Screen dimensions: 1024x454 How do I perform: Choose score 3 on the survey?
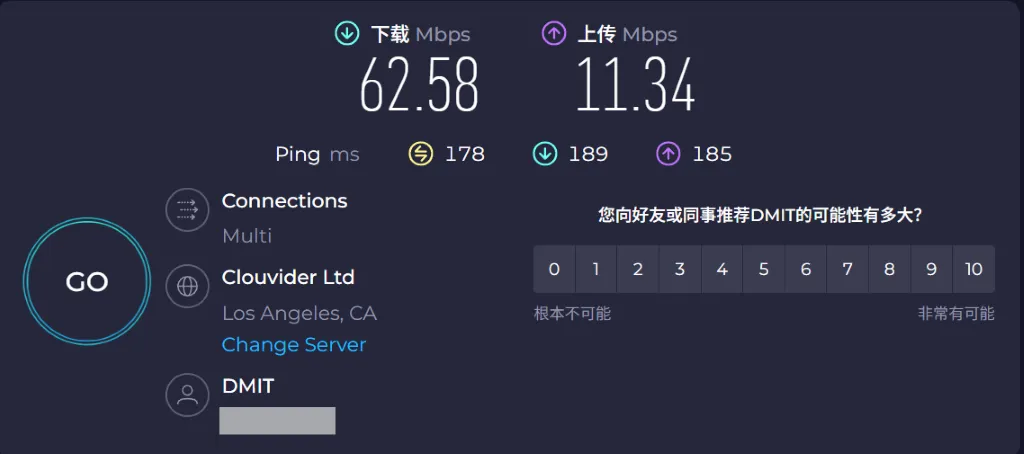coord(680,269)
